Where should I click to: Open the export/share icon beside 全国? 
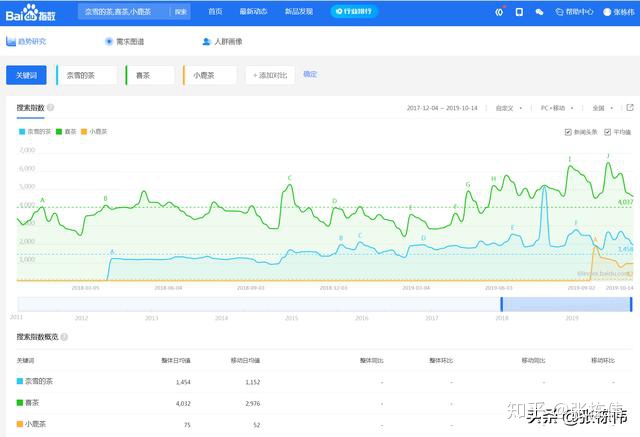(629, 107)
